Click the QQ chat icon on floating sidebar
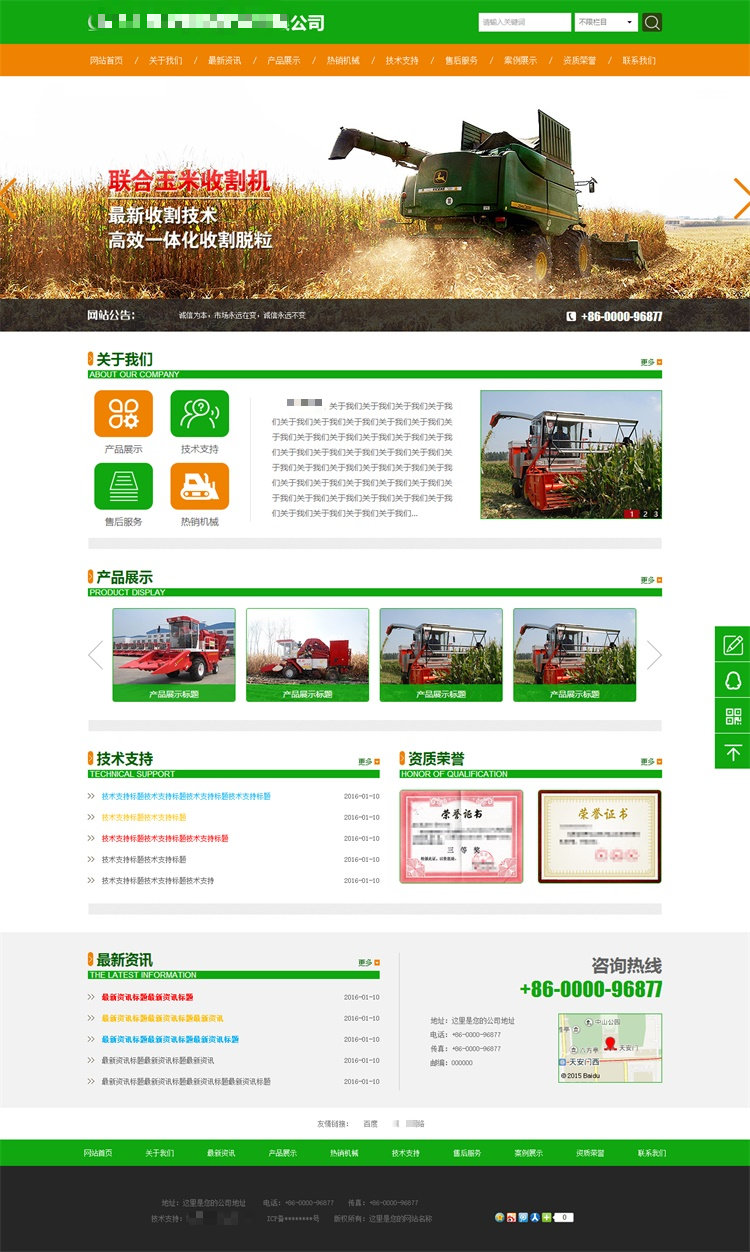Image resolution: width=750 pixels, height=1252 pixels. pos(732,680)
